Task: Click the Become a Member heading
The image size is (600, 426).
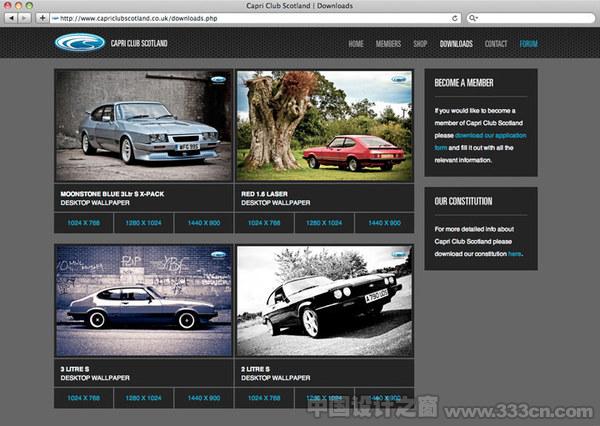Action: [464, 83]
